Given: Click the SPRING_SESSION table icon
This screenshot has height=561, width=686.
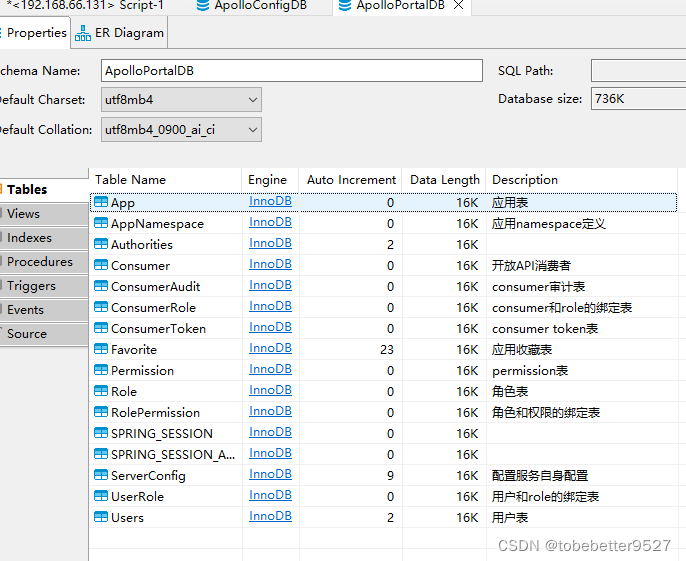Looking at the screenshot, I should pos(101,433).
